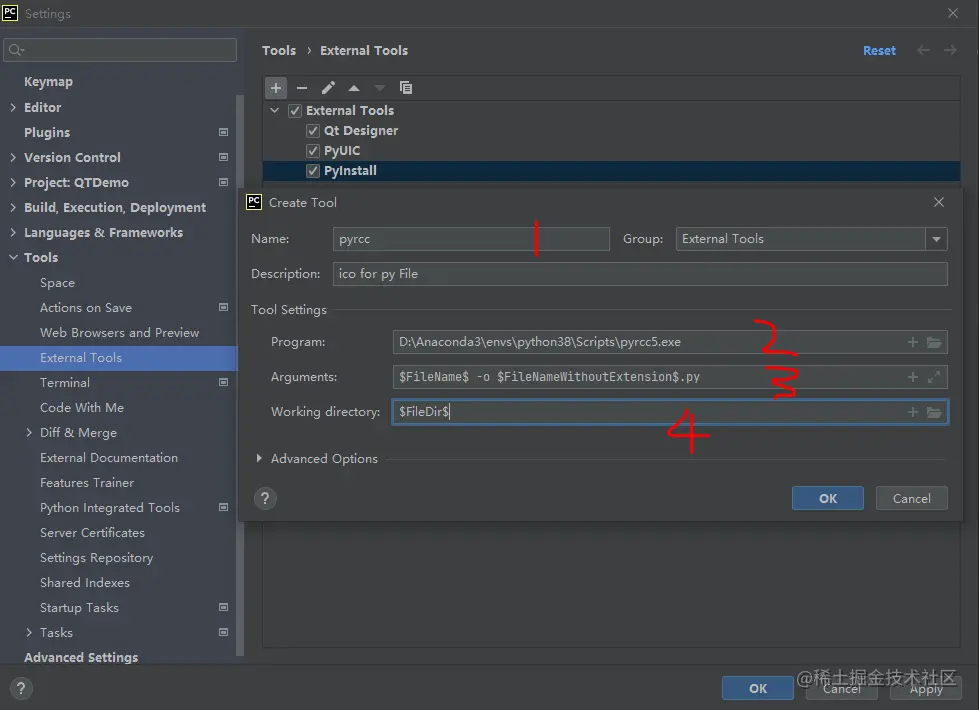The width and height of the screenshot is (979, 710).
Task: Open Settings help question mark
Action: click(21, 688)
